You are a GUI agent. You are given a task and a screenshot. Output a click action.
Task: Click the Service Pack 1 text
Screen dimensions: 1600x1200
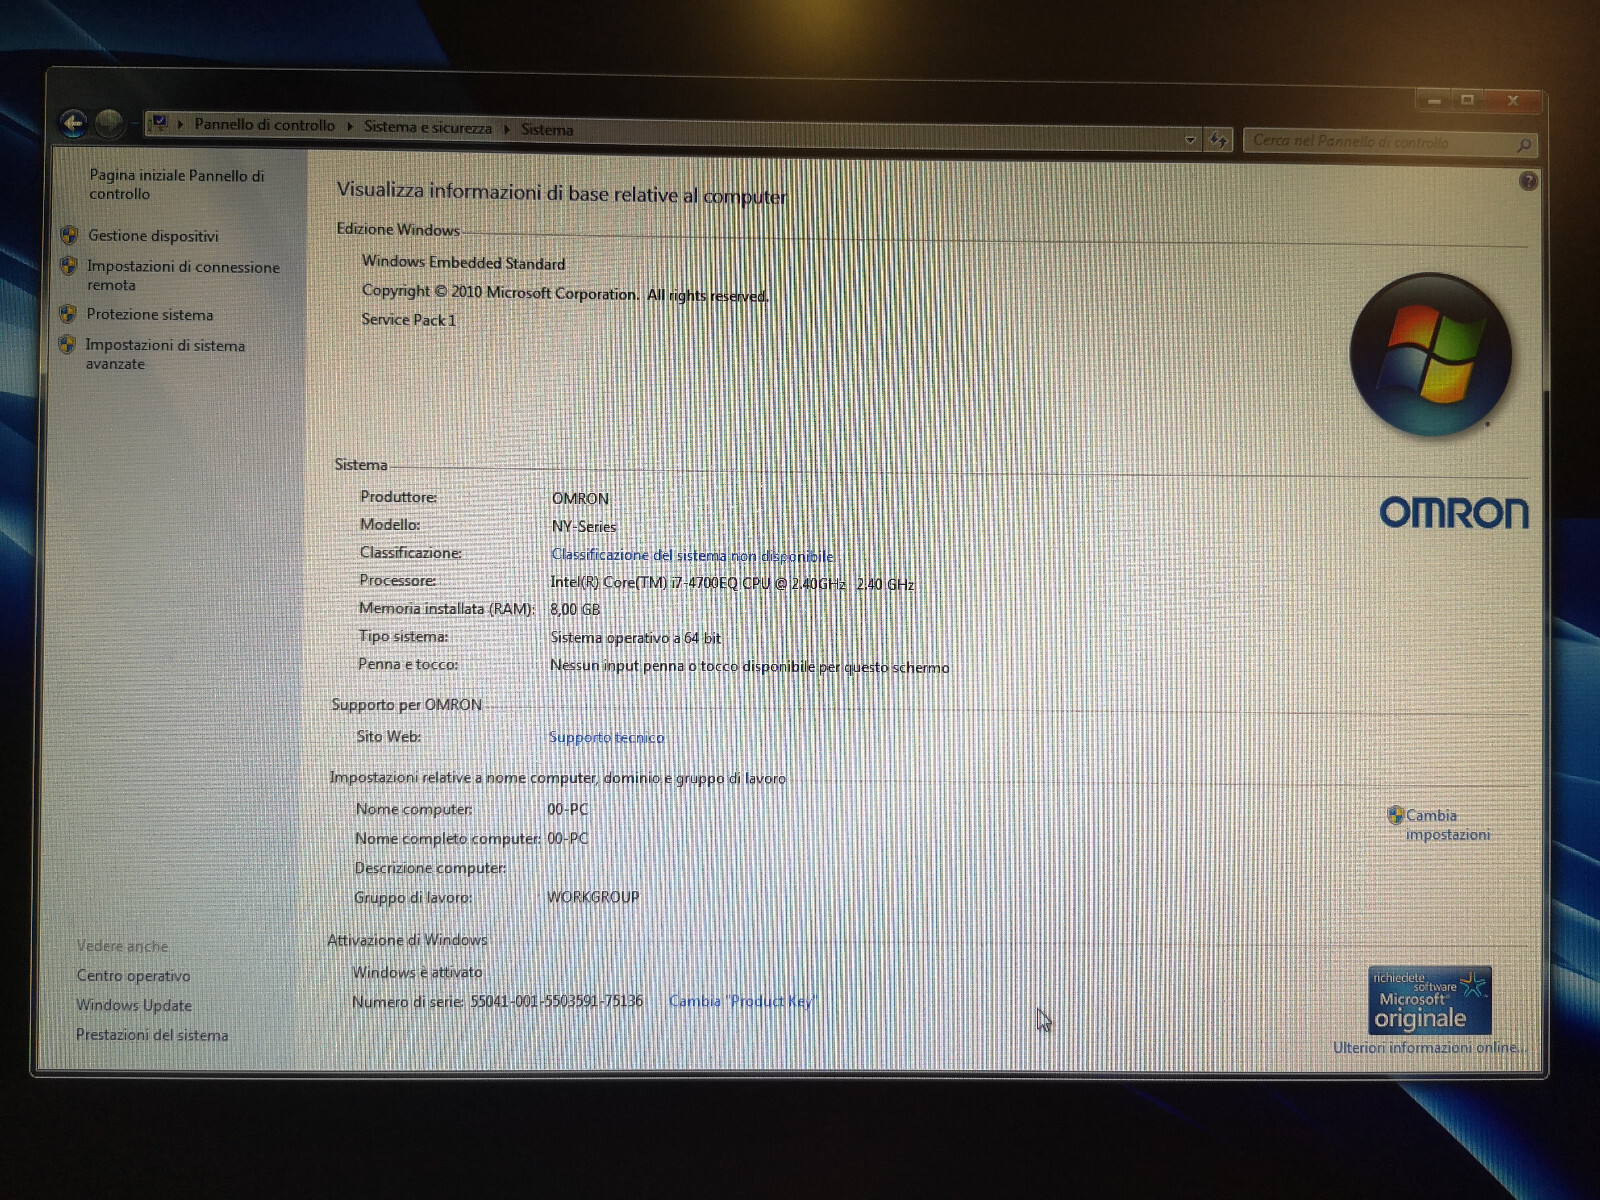pos(408,320)
